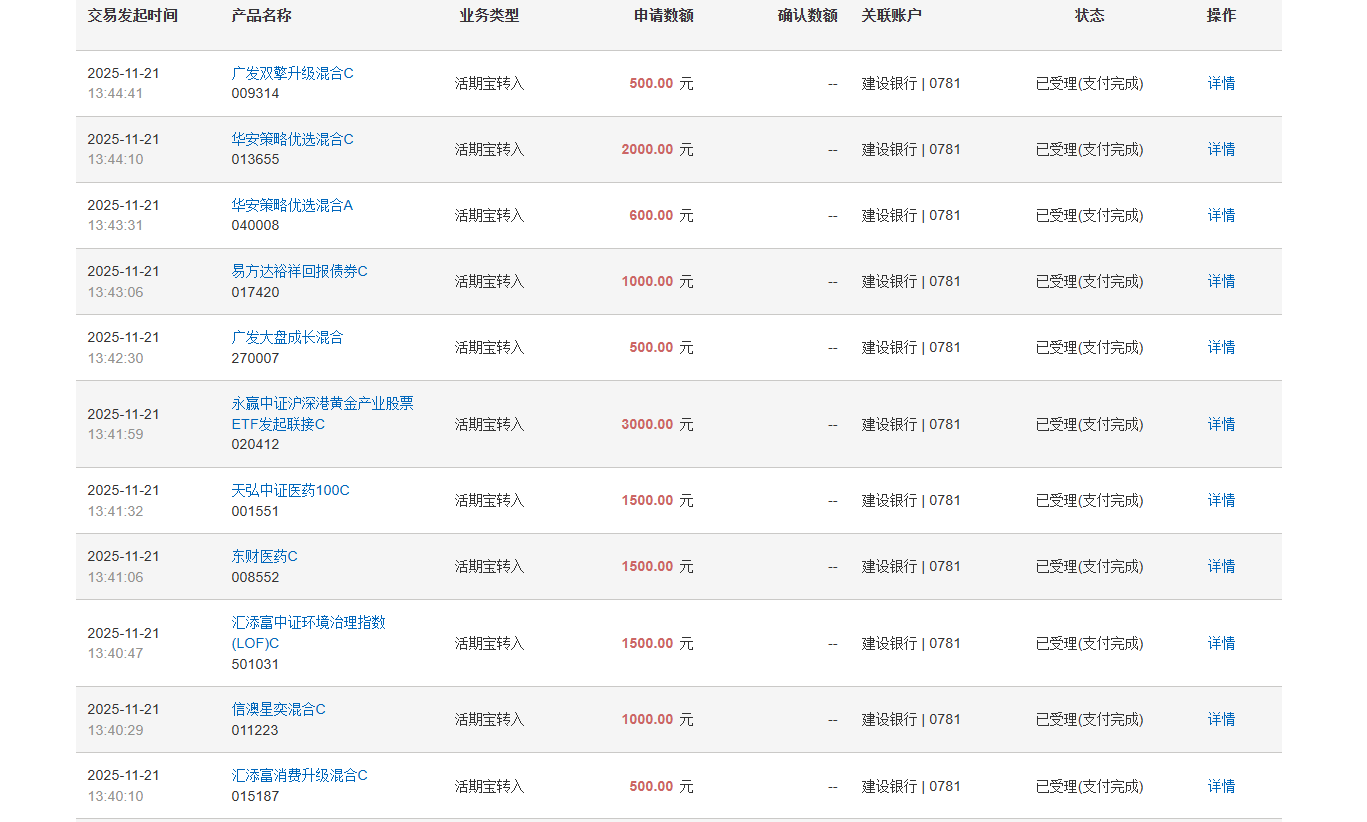Image resolution: width=1367 pixels, height=822 pixels.
Task: Open fund link 东财医药C
Action: click(x=264, y=556)
